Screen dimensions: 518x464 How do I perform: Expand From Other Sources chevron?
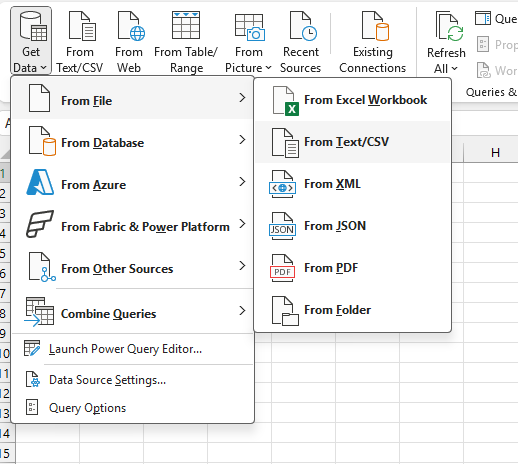coord(242,266)
